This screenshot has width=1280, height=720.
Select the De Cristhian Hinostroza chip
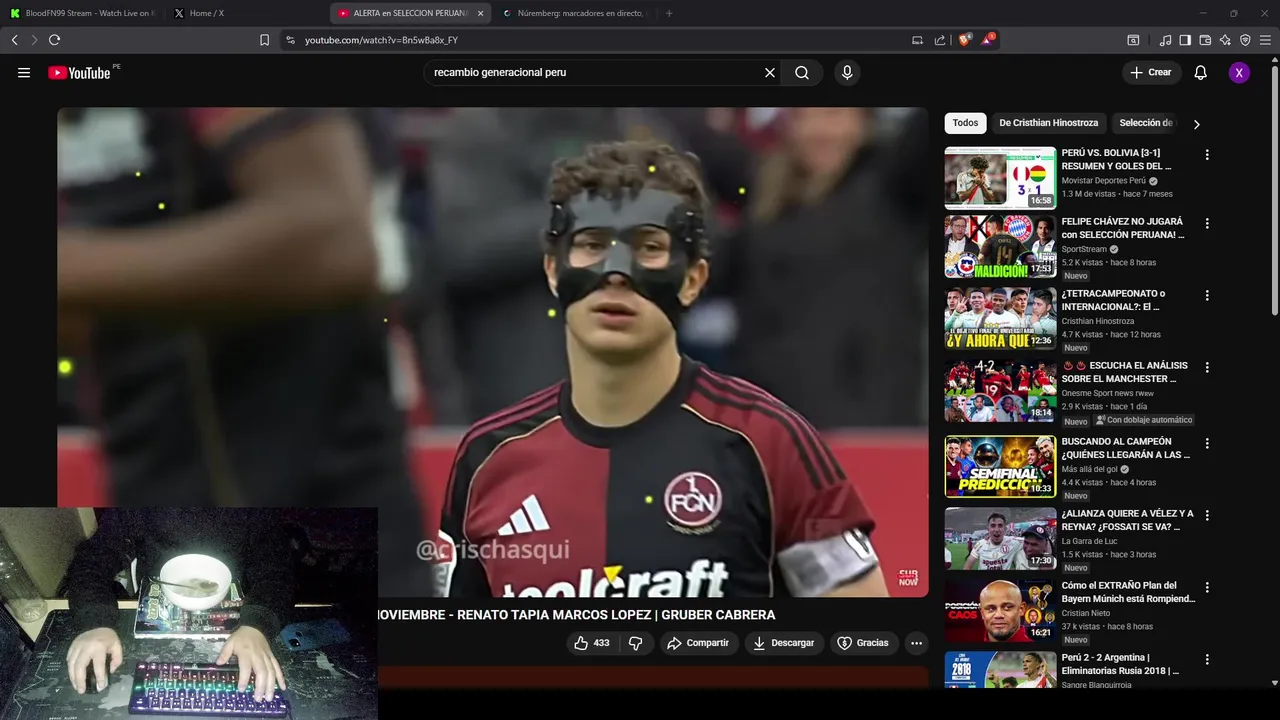point(1048,123)
